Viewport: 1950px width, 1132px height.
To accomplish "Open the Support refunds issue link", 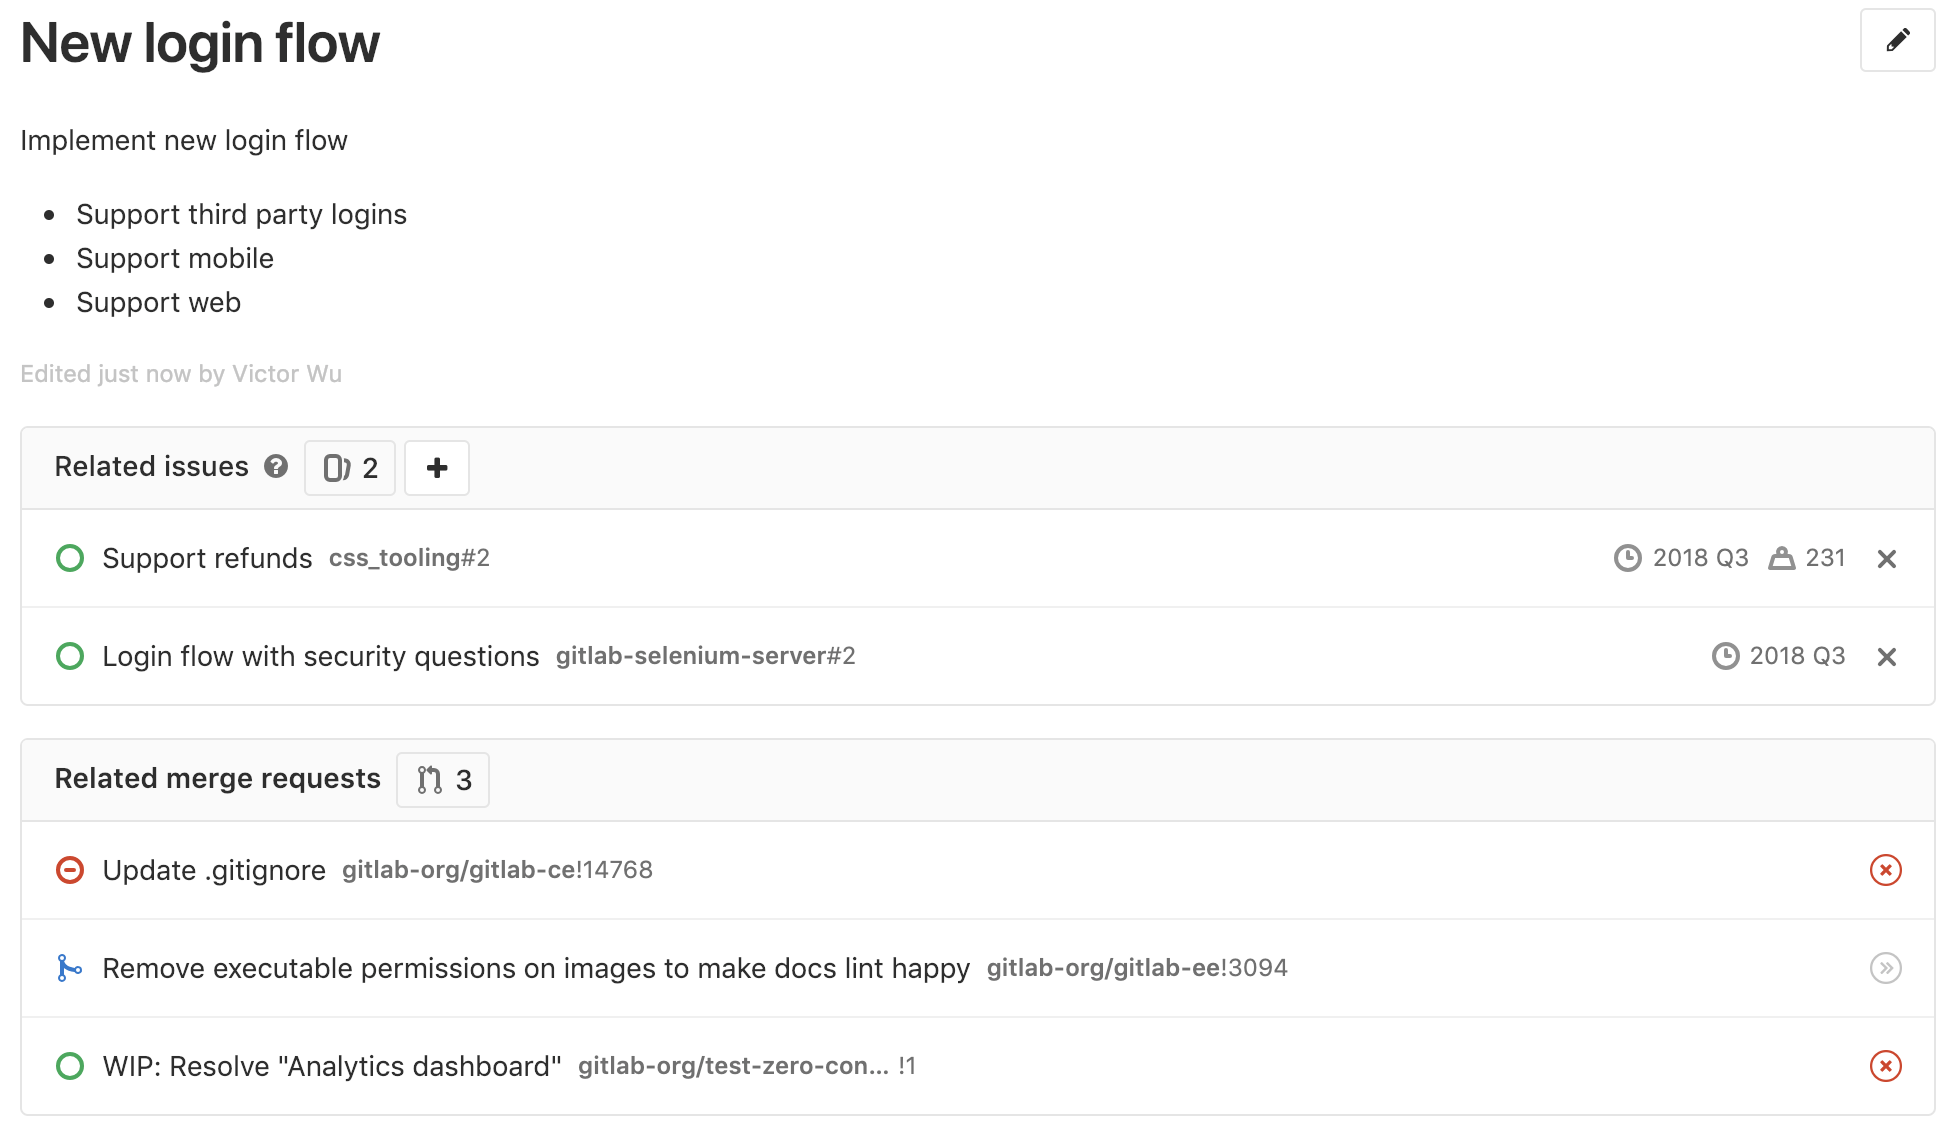I will coord(206,558).
